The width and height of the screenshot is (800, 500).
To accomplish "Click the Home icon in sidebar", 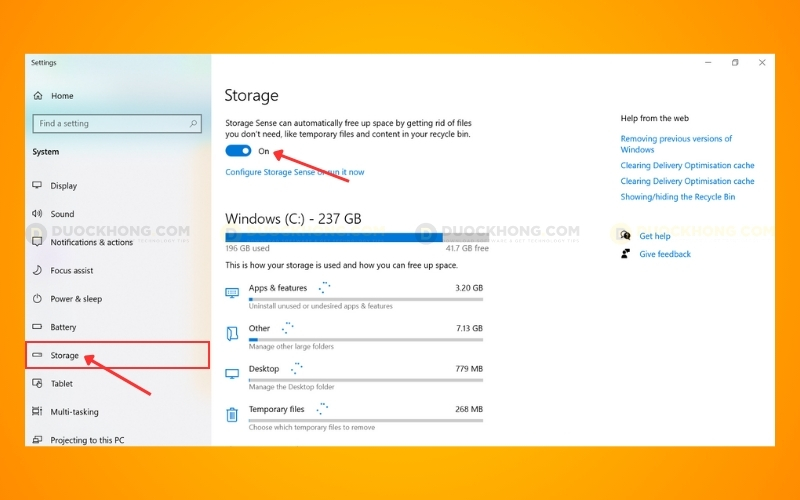I will click(x=38, y=96).
